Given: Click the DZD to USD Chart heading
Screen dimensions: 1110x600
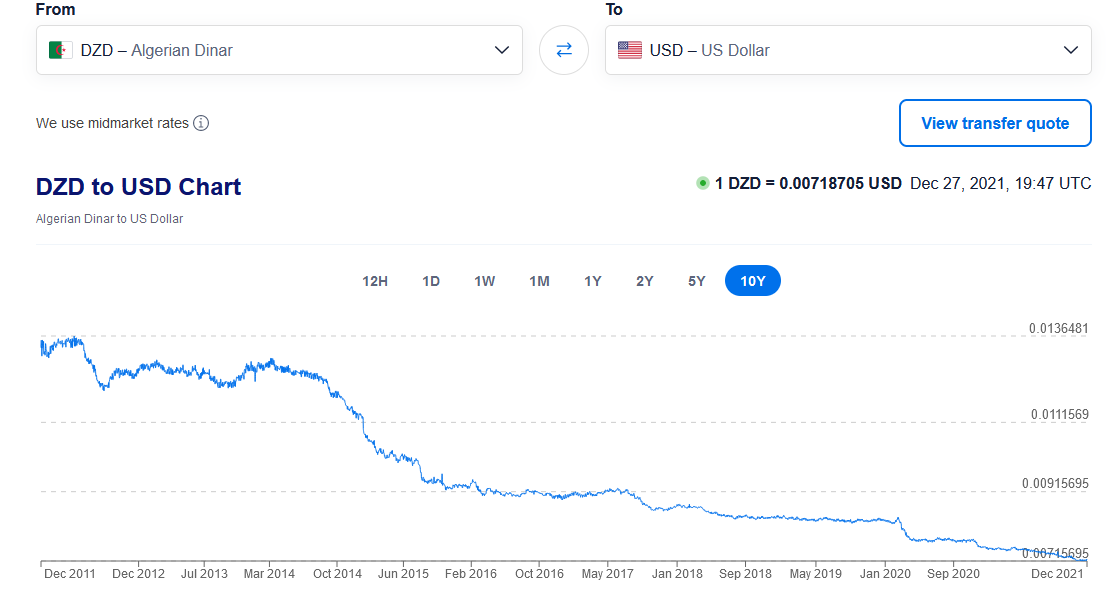Looking at the screenshot, I should point(139,187).
